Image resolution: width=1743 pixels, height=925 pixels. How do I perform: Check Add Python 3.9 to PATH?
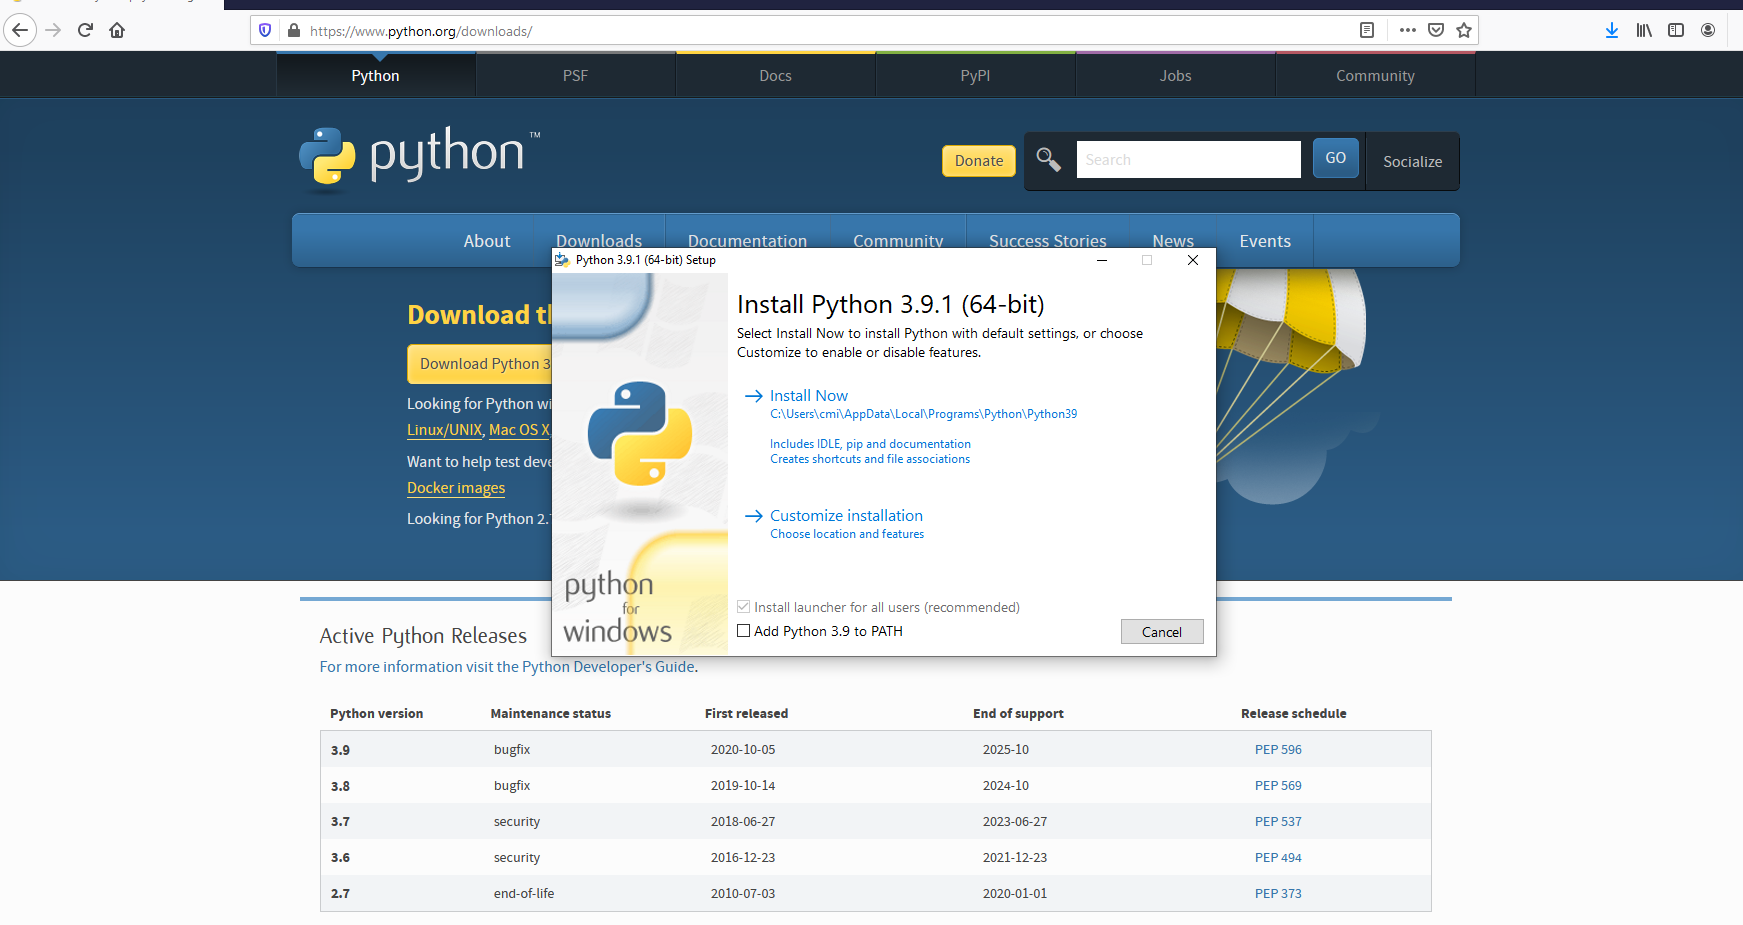click(743, 630)
